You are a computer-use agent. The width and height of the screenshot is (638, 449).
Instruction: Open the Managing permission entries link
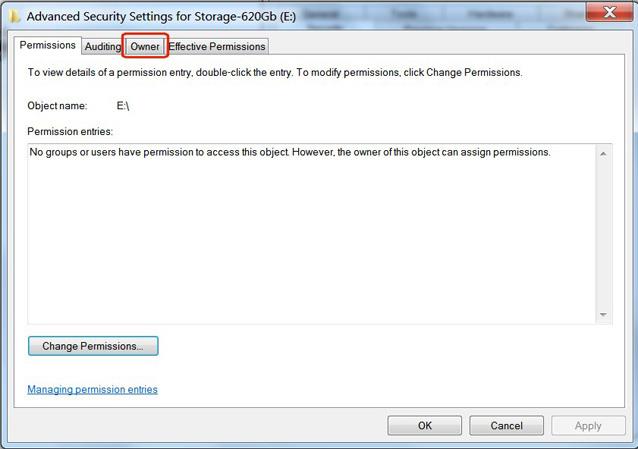coord(92,389)
